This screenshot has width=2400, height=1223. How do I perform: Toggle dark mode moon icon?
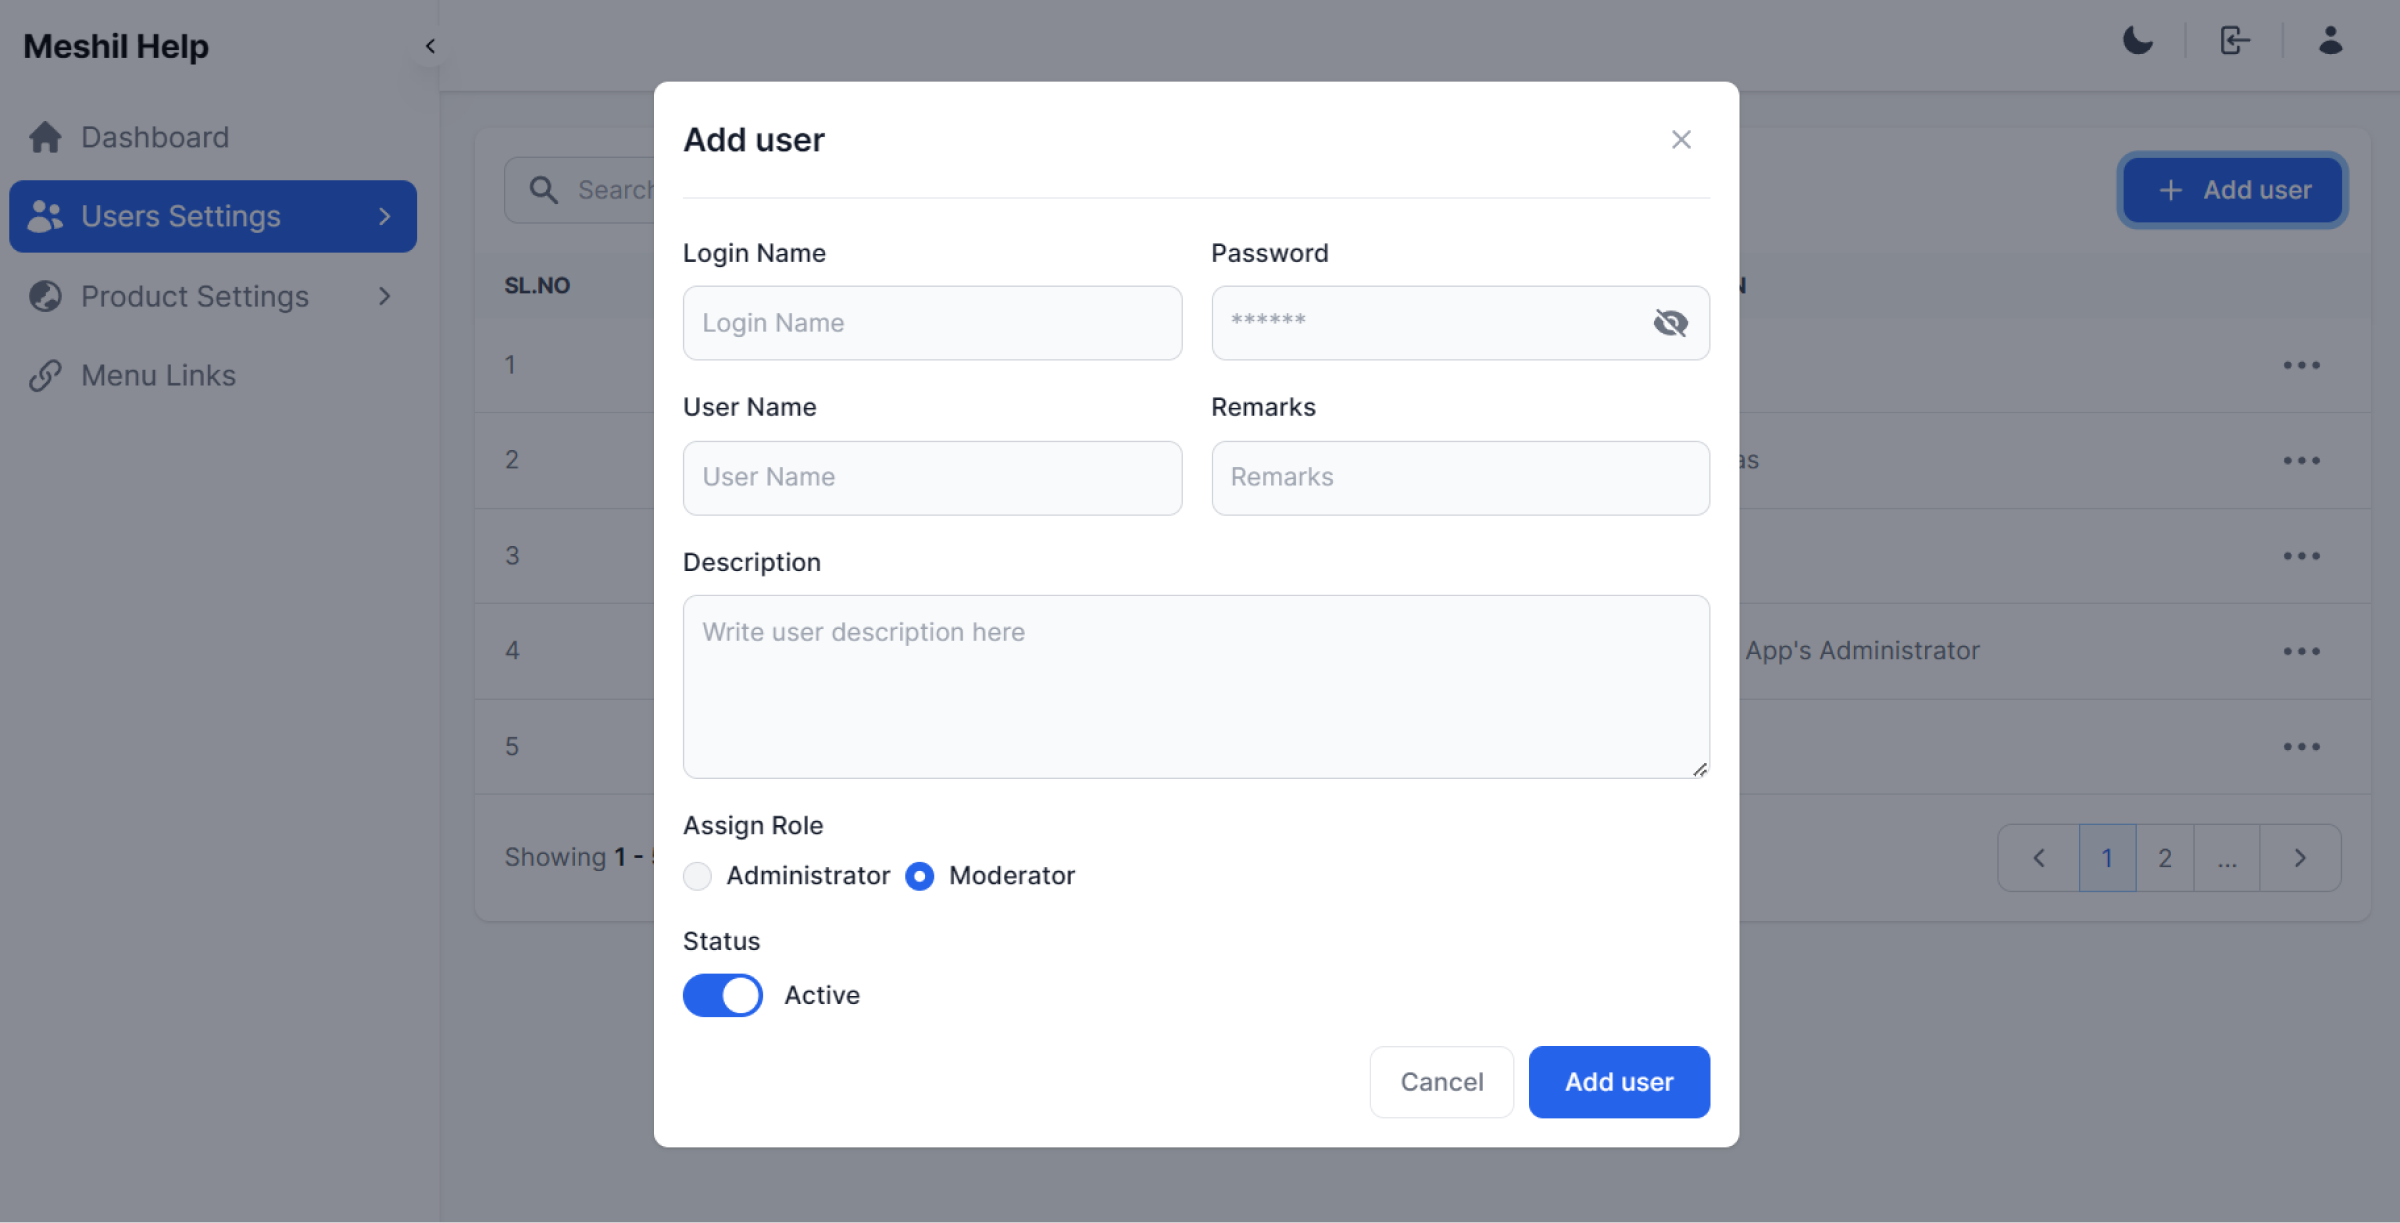click(x=2137, y=41)
